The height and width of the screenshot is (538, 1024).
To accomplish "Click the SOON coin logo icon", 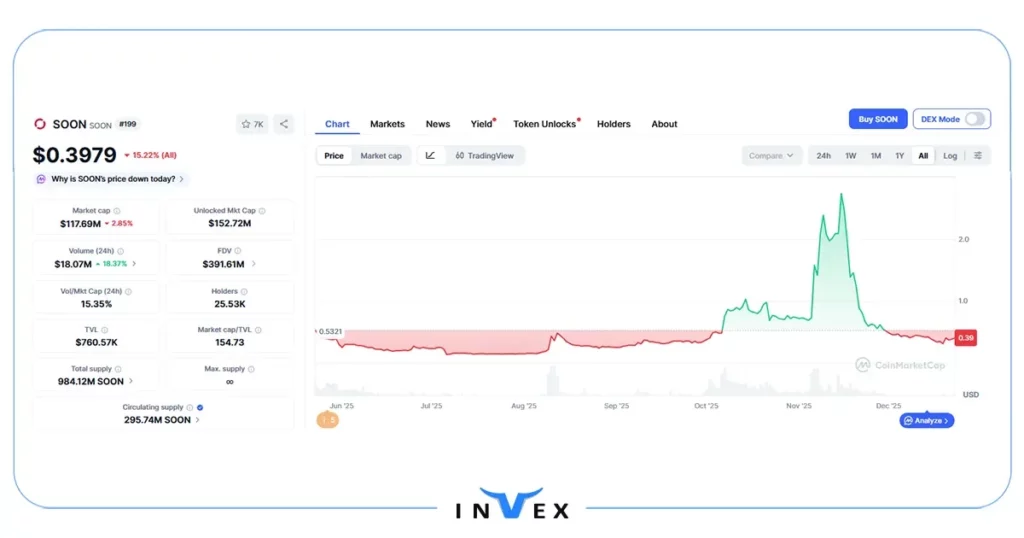I will click(x=40, y=124).
